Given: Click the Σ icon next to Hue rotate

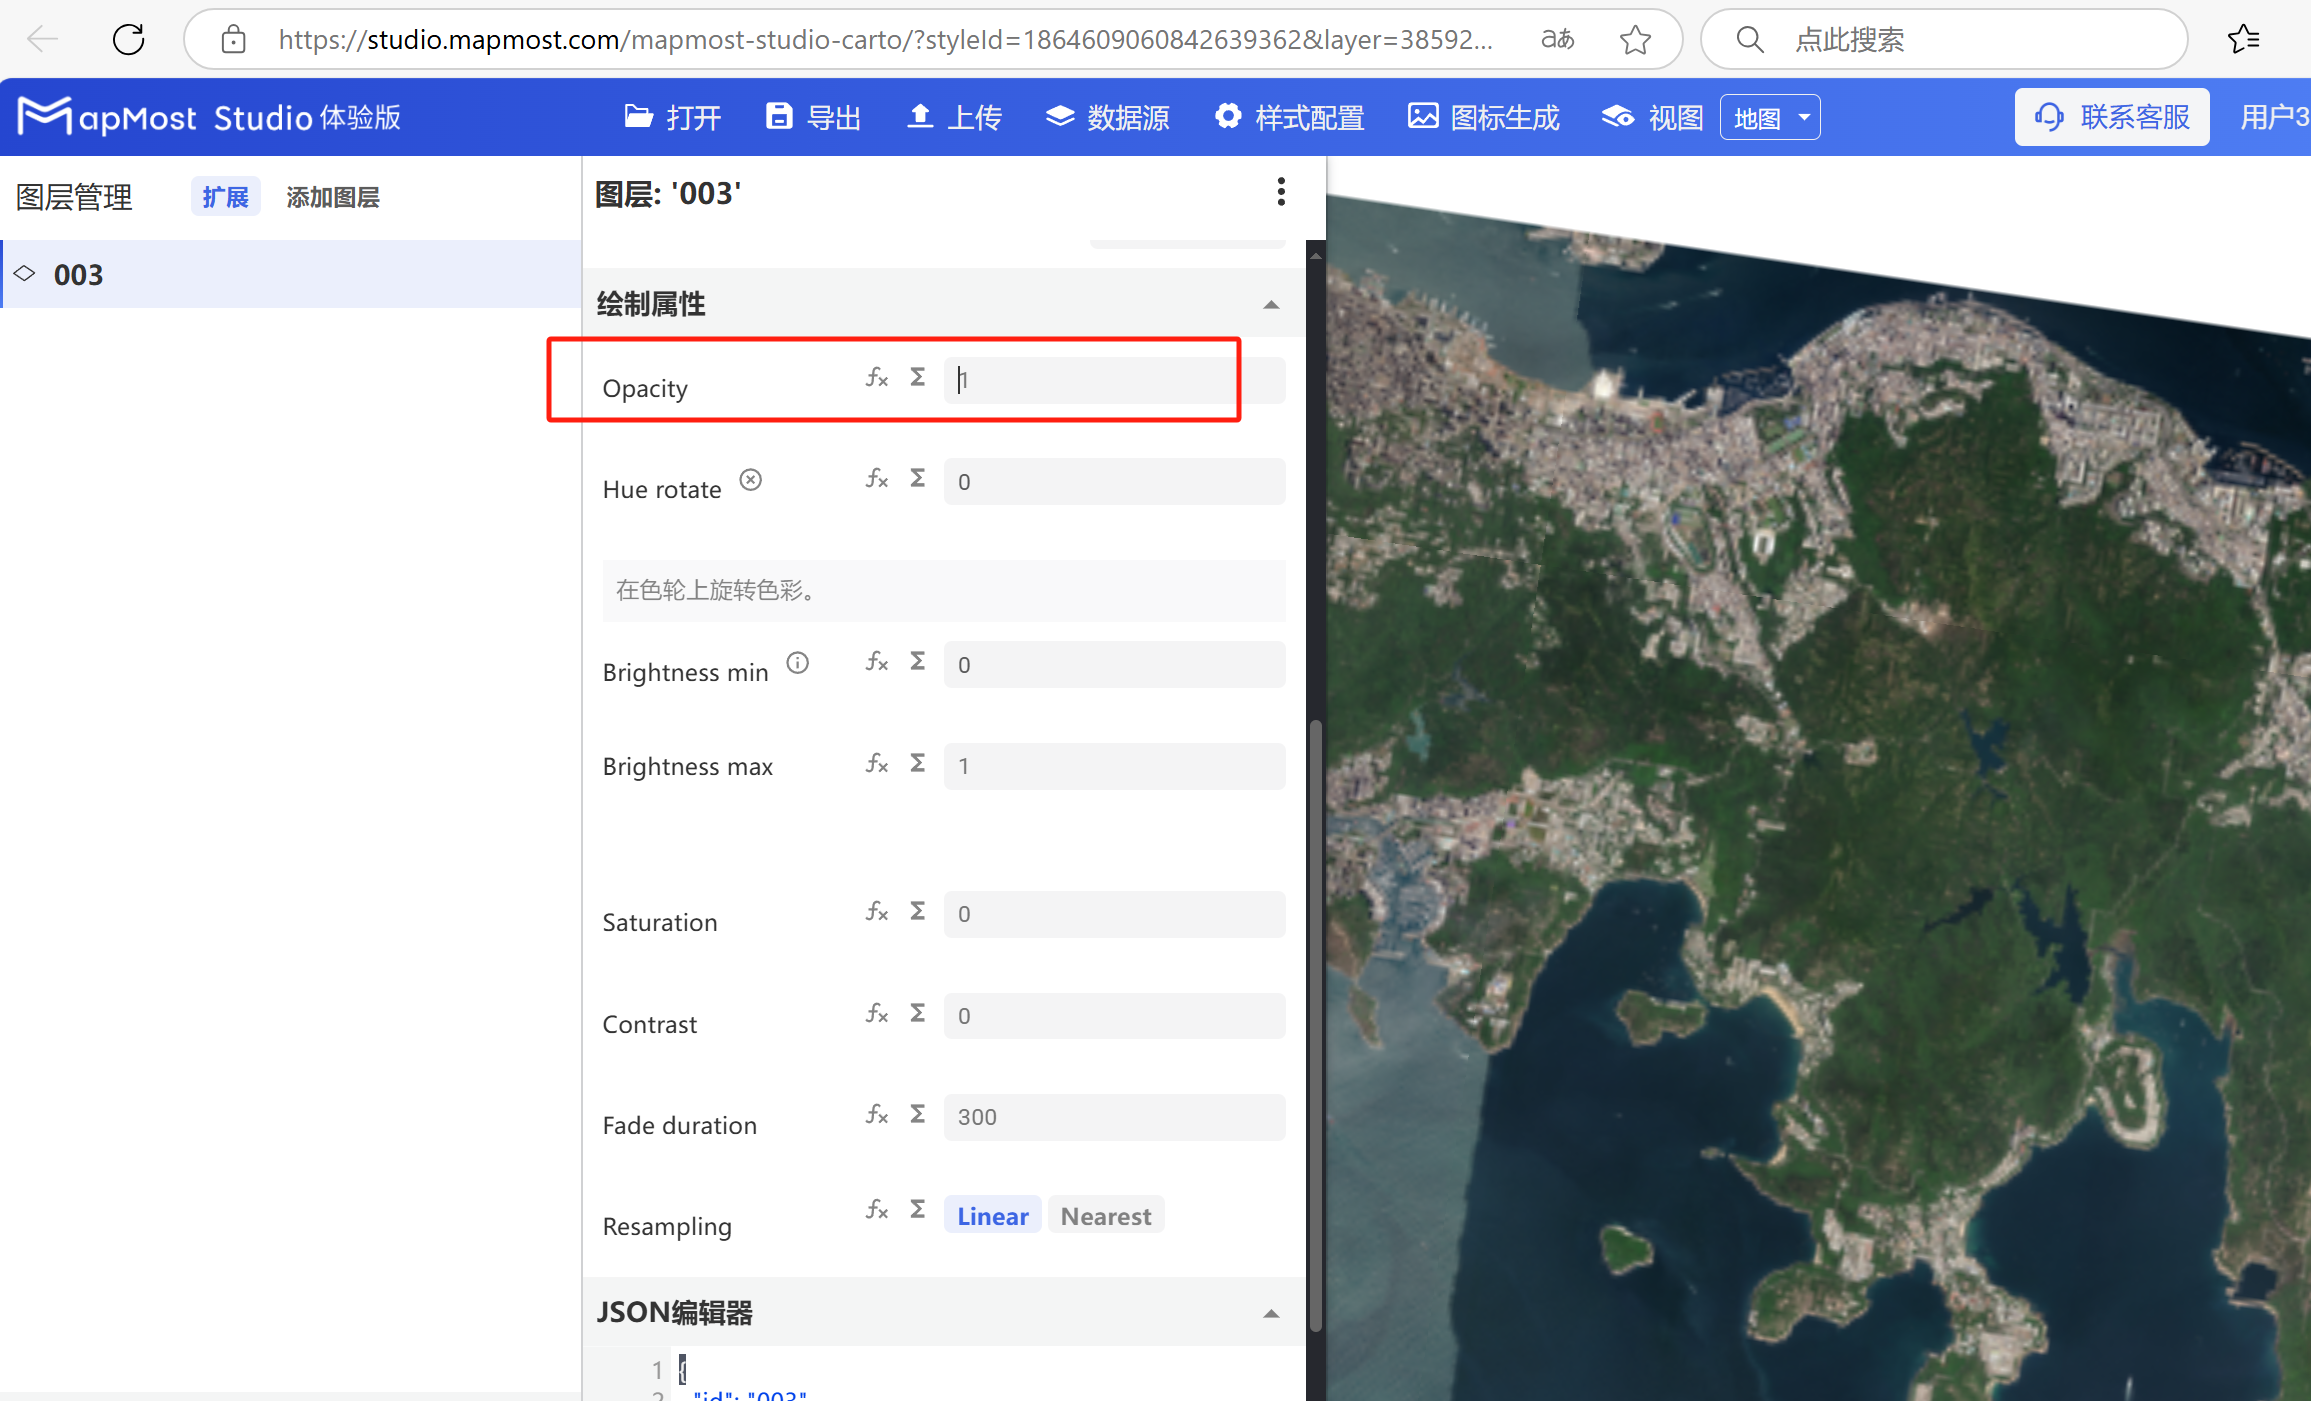Looking at the screenshot, I should (917, 478).
